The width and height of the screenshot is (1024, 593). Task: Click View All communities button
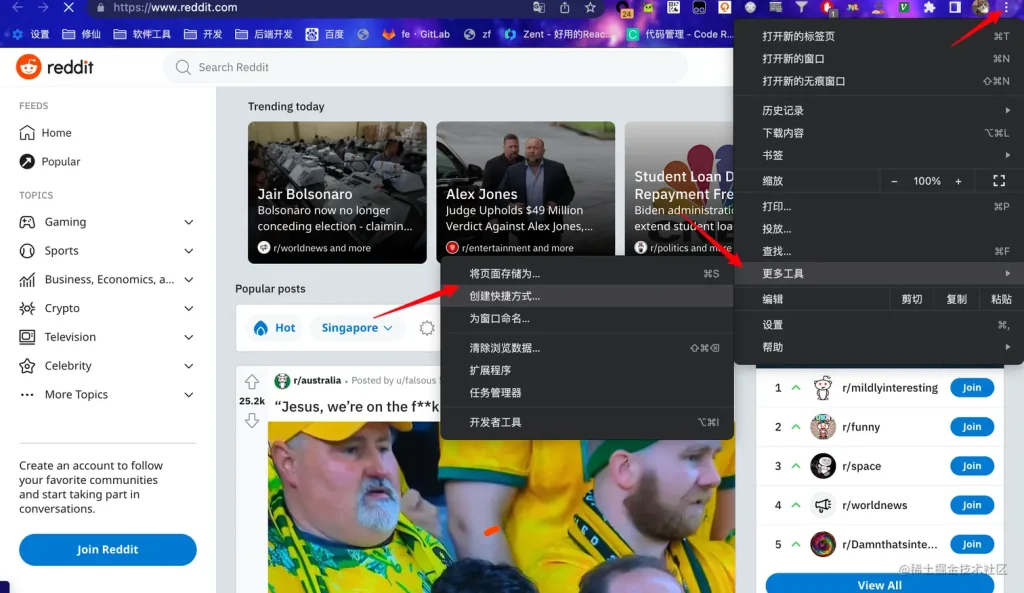point(880,584)
